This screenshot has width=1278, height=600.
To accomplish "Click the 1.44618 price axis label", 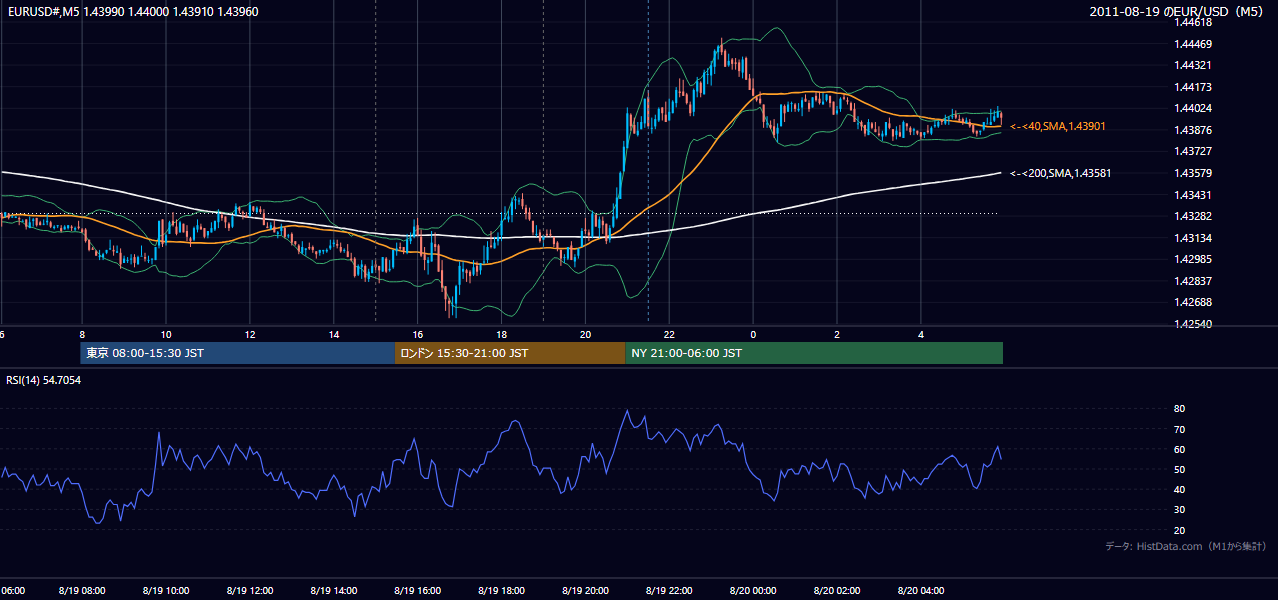I will pyautogui.click(x=1193, y=22).
